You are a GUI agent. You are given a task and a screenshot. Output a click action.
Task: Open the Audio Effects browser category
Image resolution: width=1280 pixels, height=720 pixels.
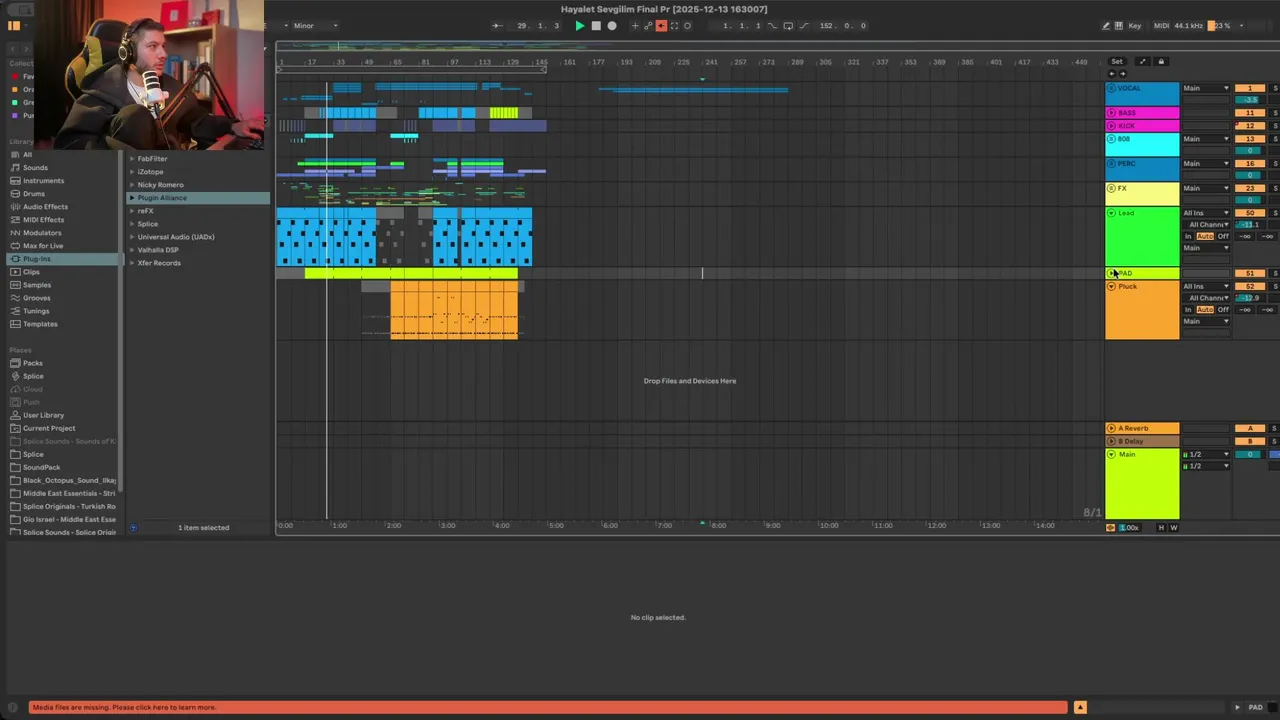(x=45, y=207)
